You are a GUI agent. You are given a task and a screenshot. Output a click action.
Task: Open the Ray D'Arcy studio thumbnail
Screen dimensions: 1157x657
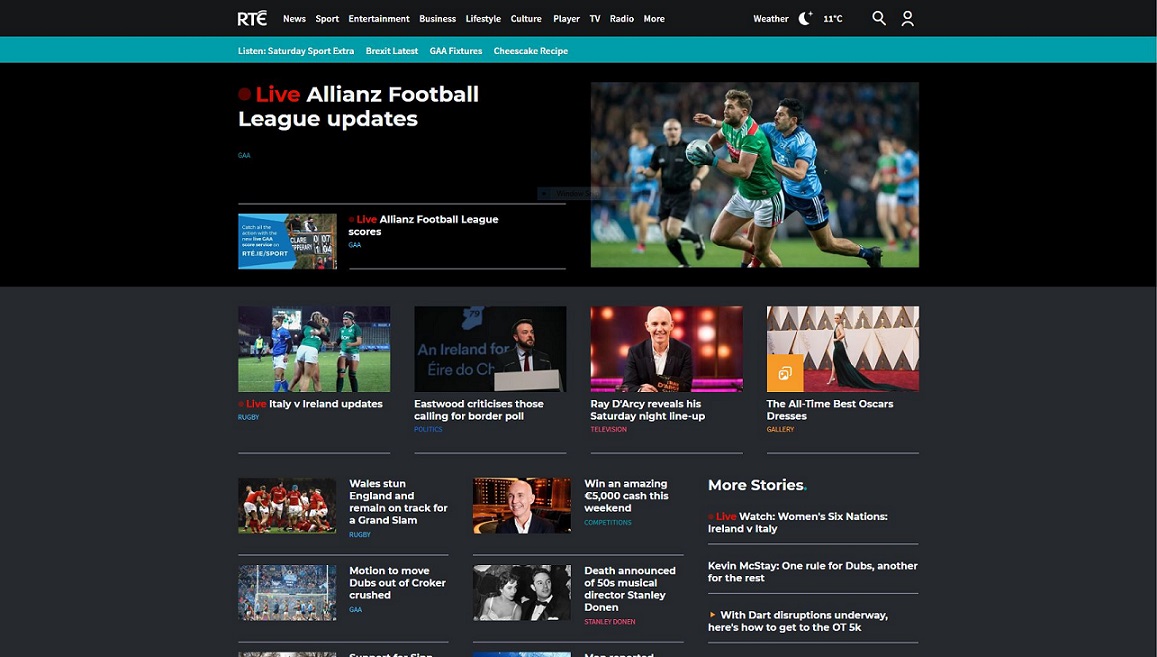(666, 349)
